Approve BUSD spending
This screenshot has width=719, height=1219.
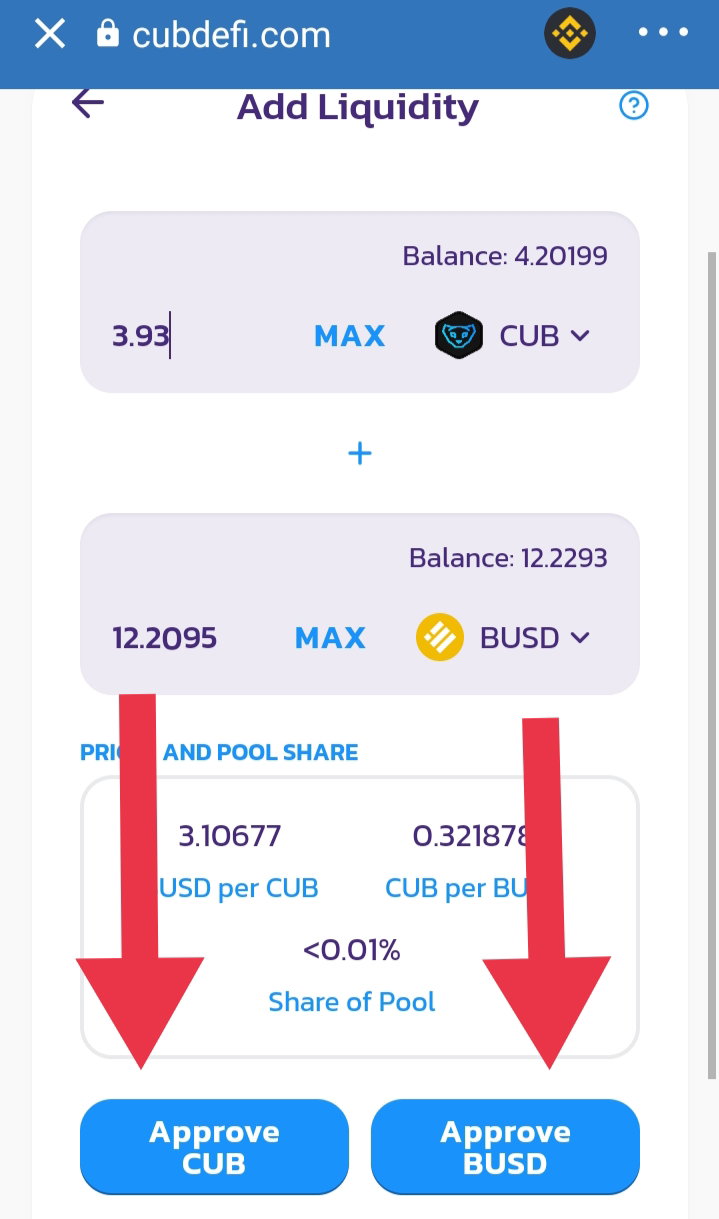(x=505, y=1147)
